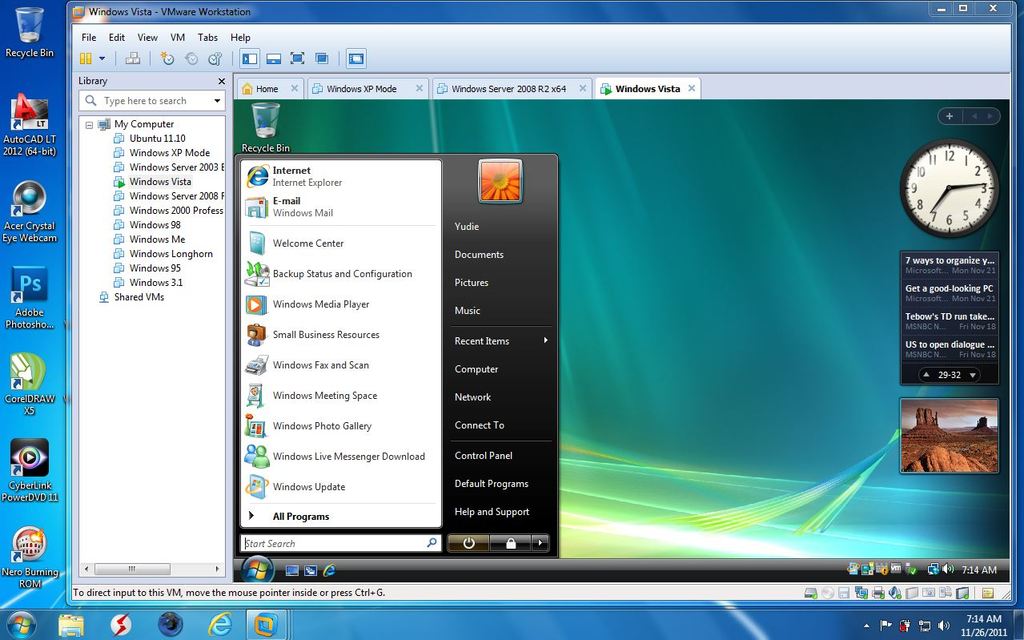Select Windows 98 in the Library
1024x640 pixels.
pyautogui.click(x=155, y=225)
